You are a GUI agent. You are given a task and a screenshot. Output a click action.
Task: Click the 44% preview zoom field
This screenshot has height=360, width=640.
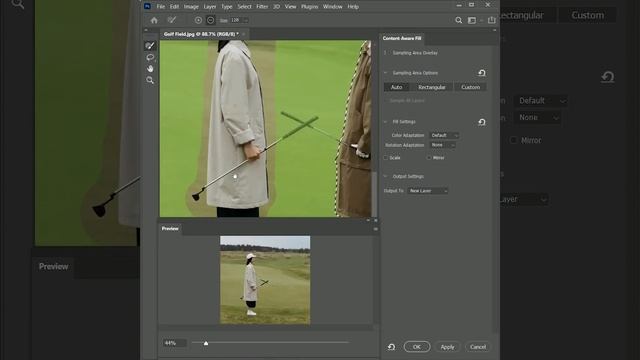(x=174, y=343)
